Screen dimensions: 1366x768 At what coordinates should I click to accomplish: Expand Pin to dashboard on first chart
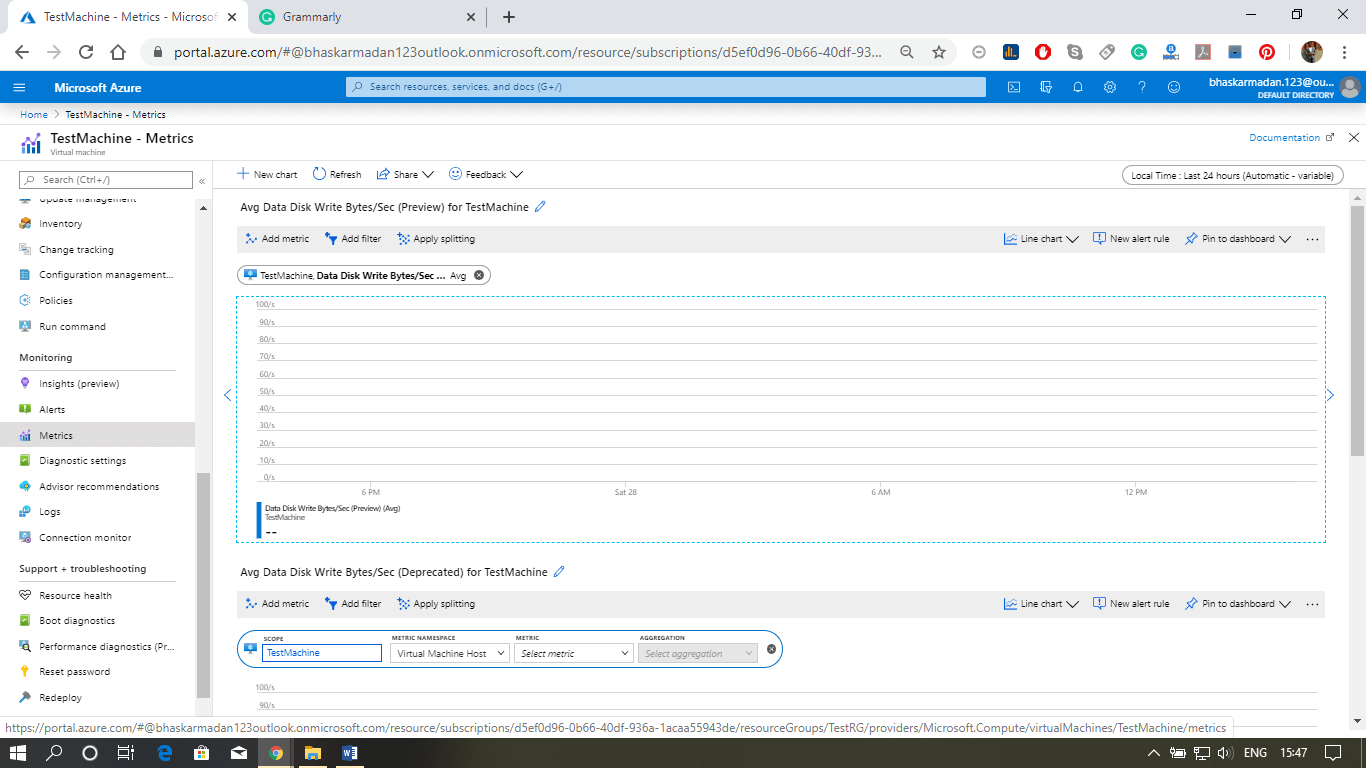coord(1238,239)
